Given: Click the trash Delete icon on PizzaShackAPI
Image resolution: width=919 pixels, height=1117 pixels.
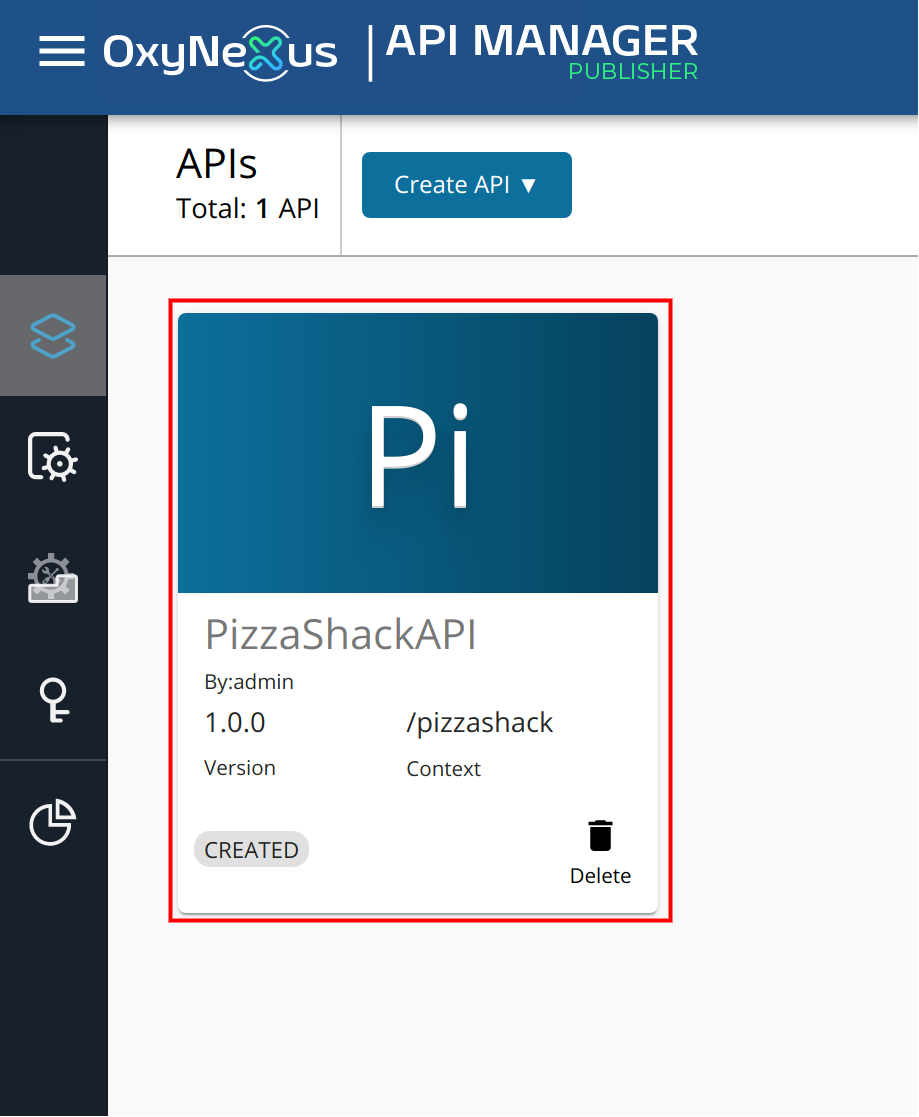Looking at the screenshot, I should [601, 836].
